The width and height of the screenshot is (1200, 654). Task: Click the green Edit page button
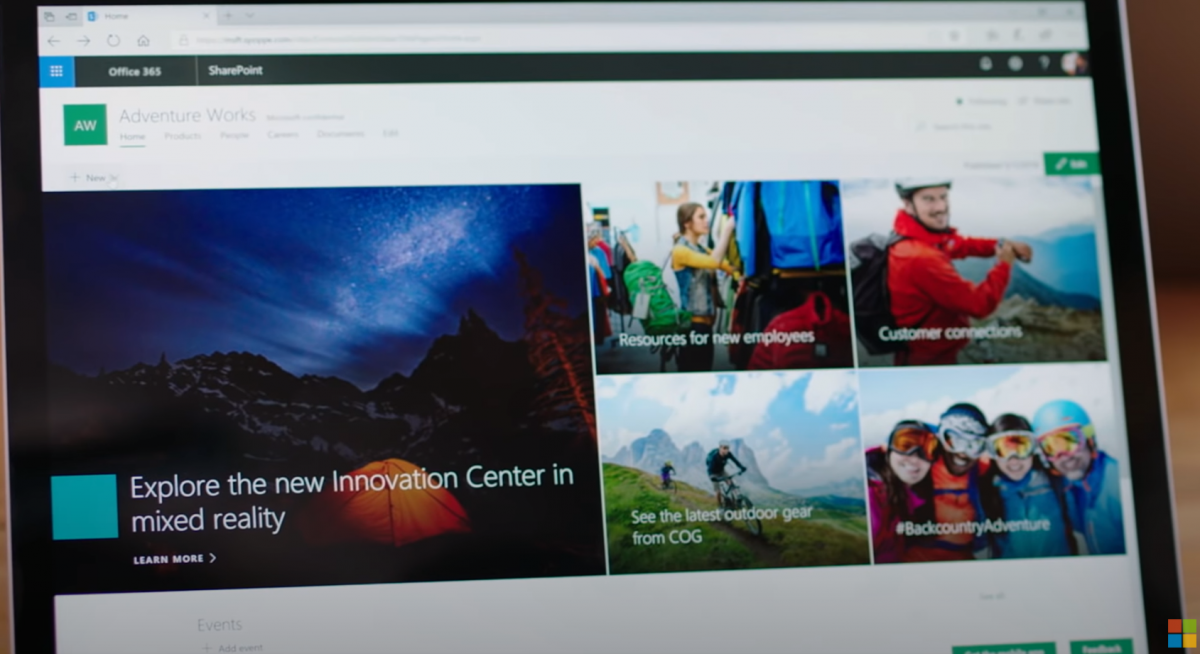1071,163
